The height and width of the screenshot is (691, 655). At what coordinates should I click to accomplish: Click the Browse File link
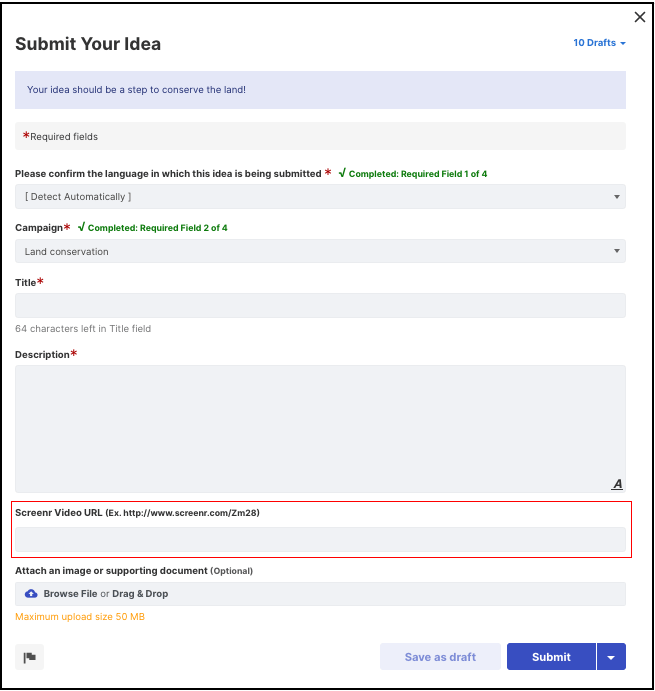tap(70, 594)
